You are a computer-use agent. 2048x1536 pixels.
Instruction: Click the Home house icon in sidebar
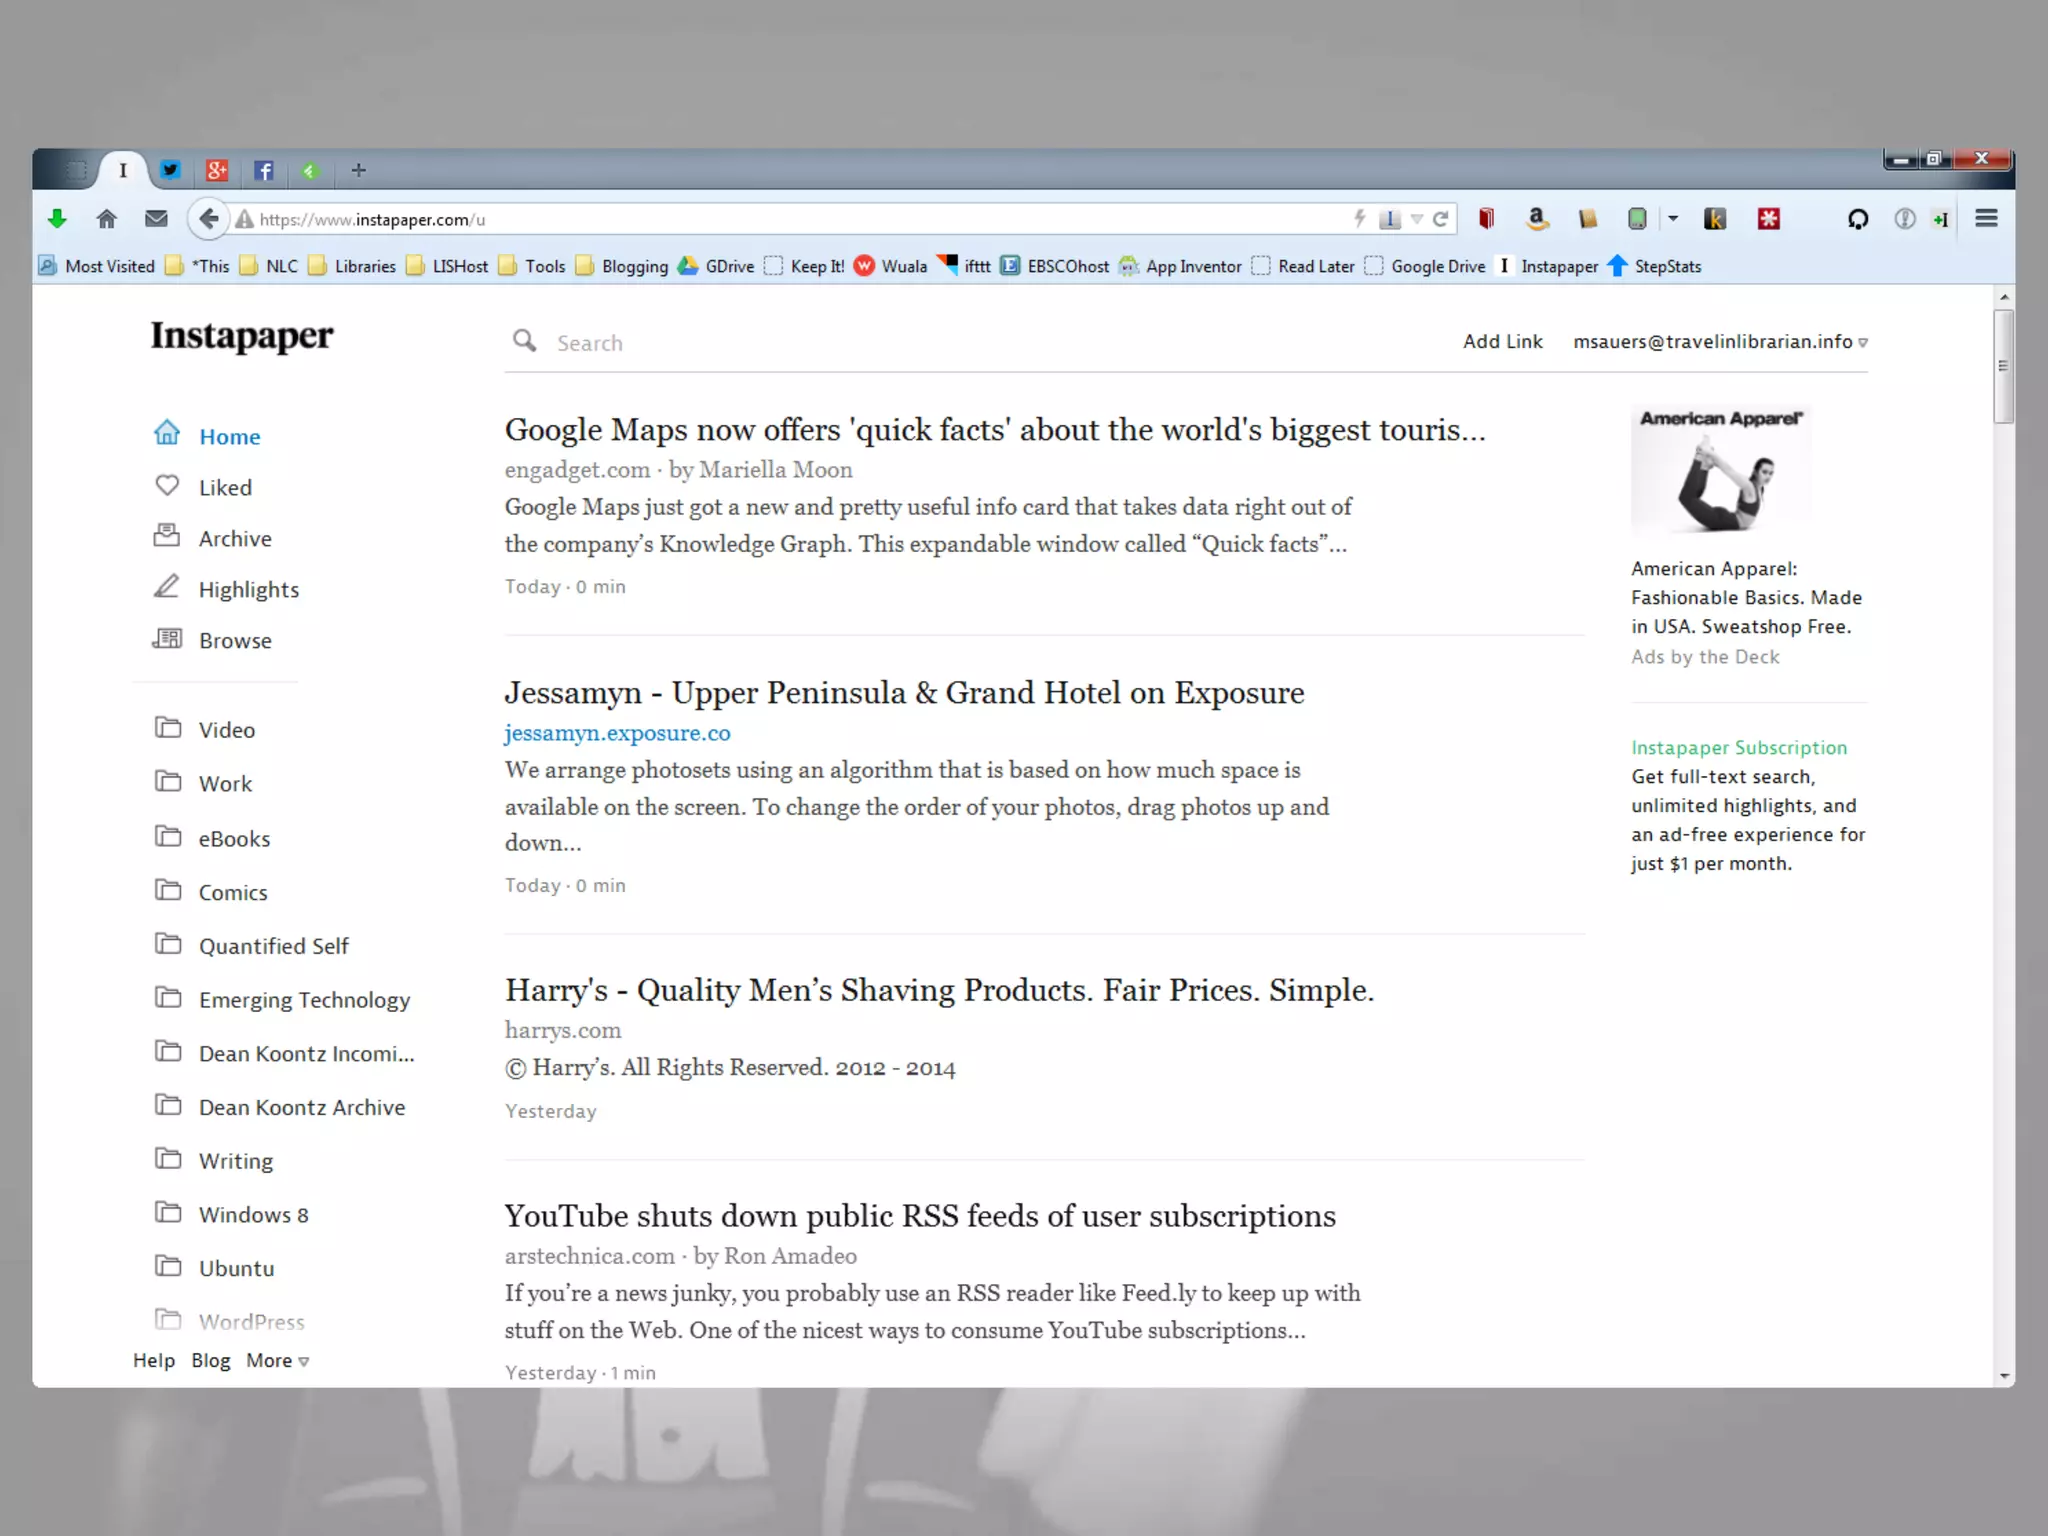point(167,433)
